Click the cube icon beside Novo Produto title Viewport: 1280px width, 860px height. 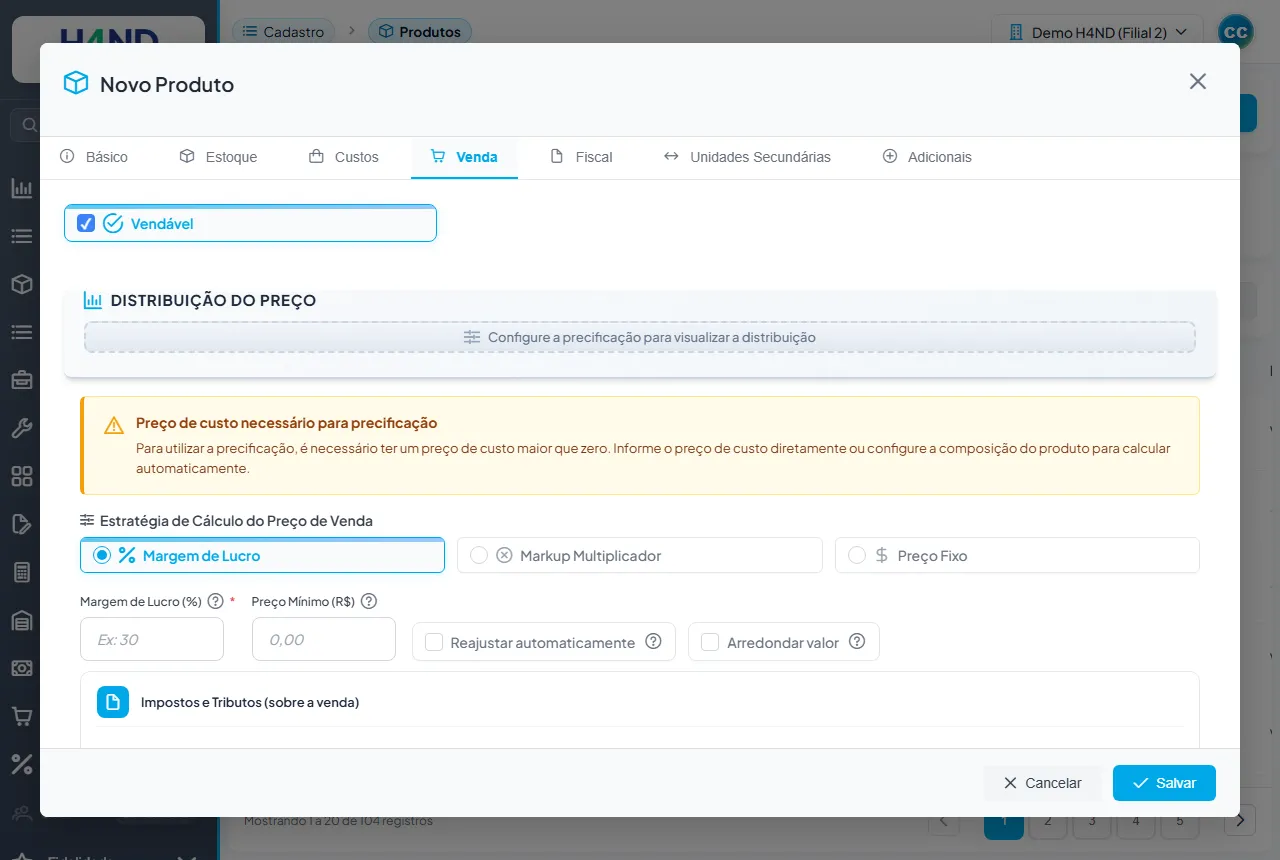[x=76, y=83]
